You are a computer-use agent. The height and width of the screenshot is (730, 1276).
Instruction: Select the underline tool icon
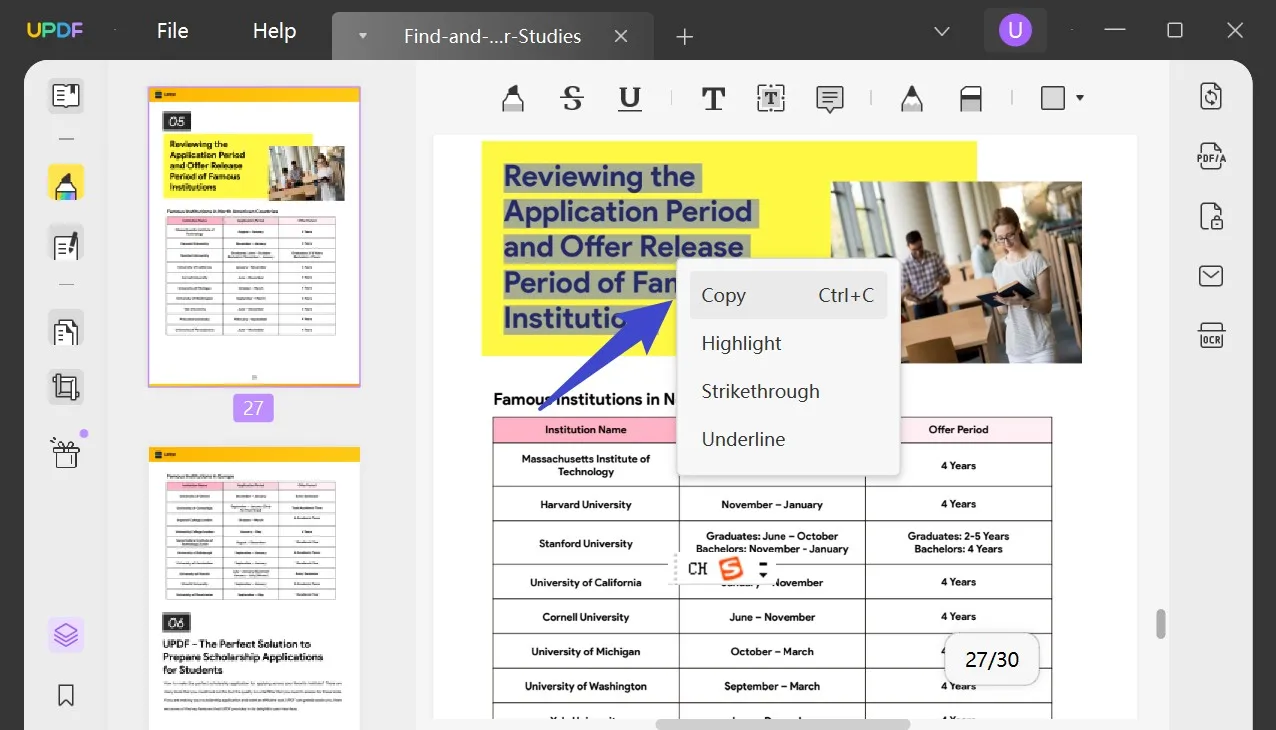point(629,98)
